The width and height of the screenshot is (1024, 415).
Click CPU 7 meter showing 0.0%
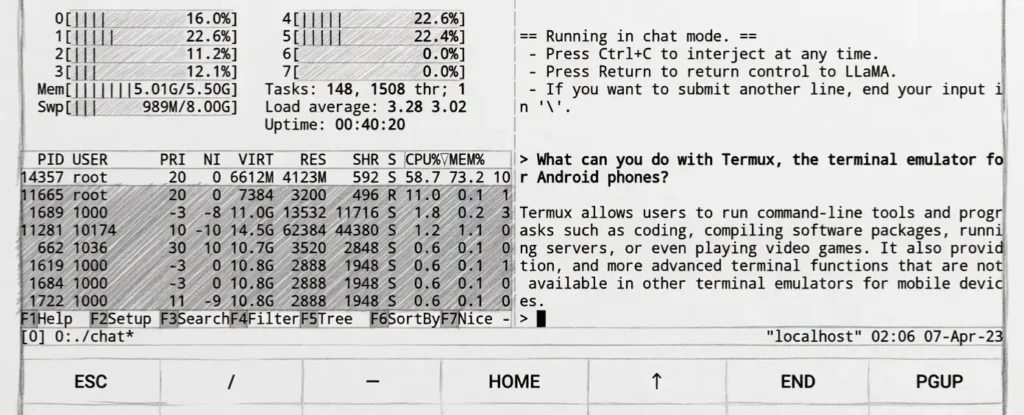(x=374, y=72)
